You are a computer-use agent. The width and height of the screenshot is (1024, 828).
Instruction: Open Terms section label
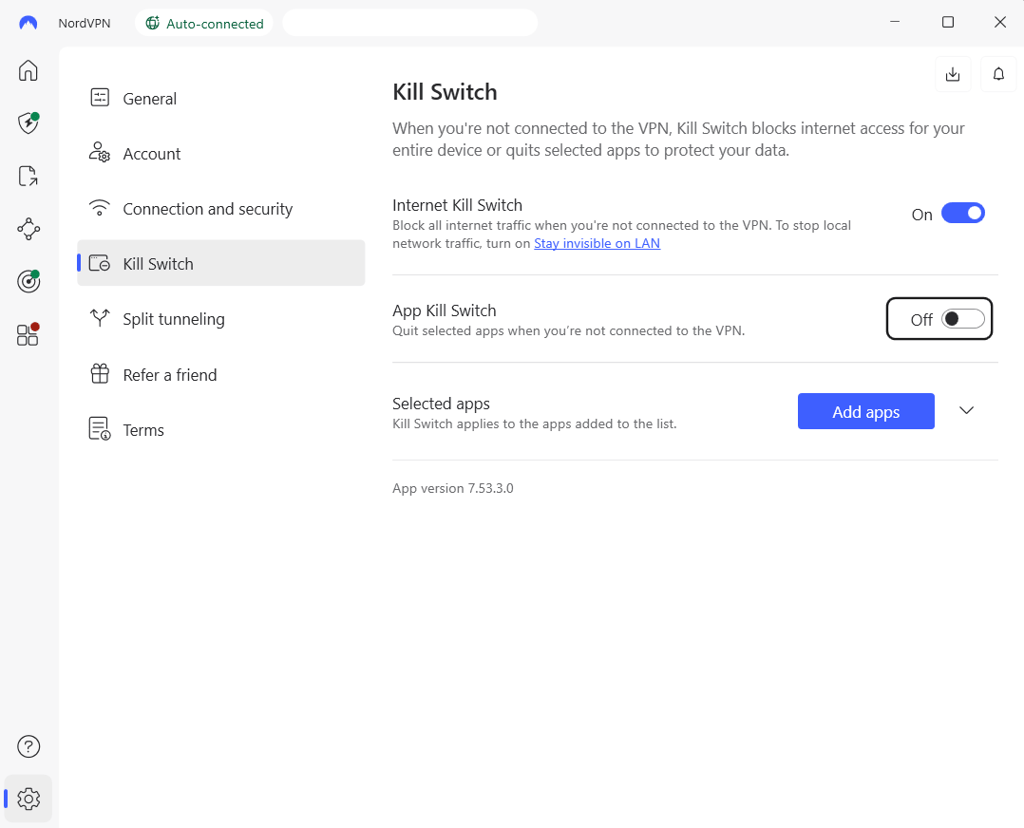[144, 430]
